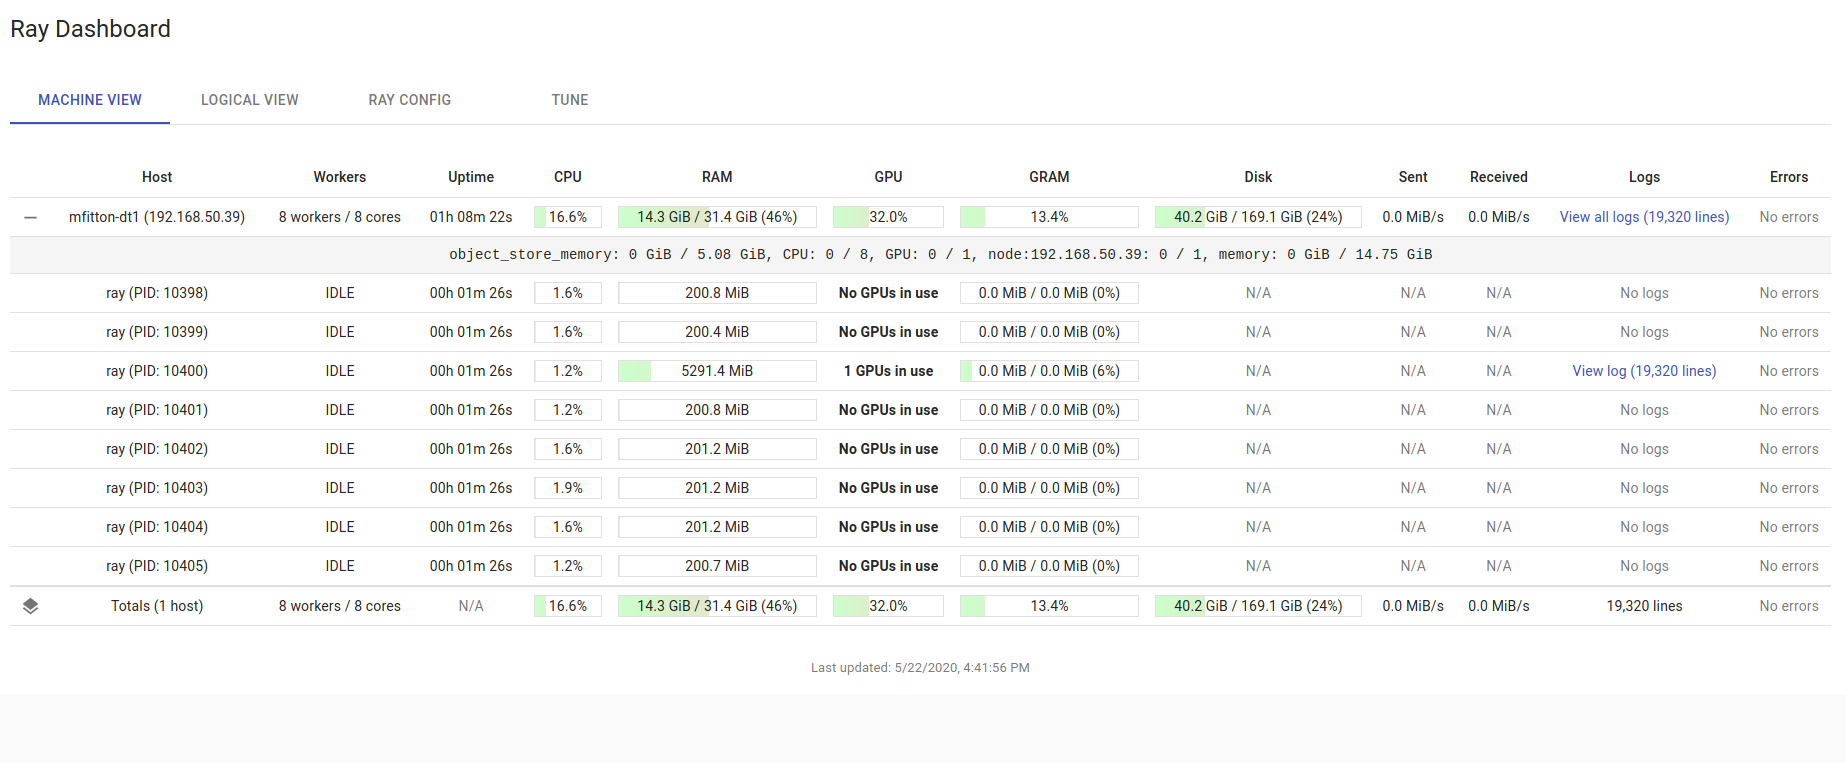Screen dimensions: 1846x763
Task: Click the CPU column header
Action: click(x=568, y=177)
